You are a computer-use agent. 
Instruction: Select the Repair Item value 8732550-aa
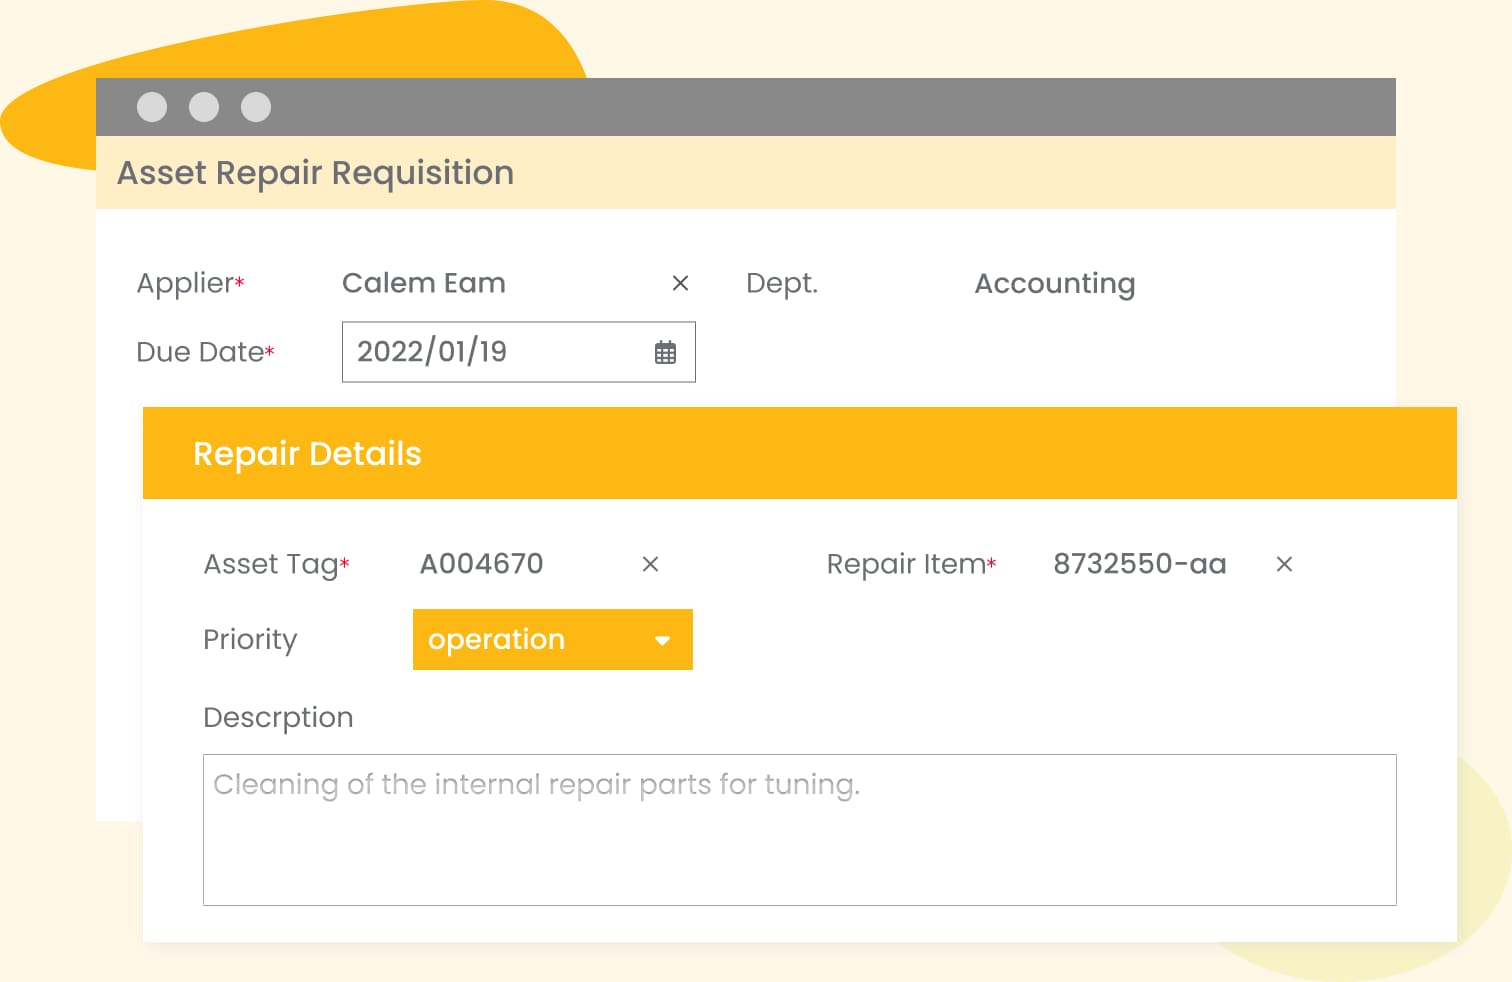(1139, 565)
